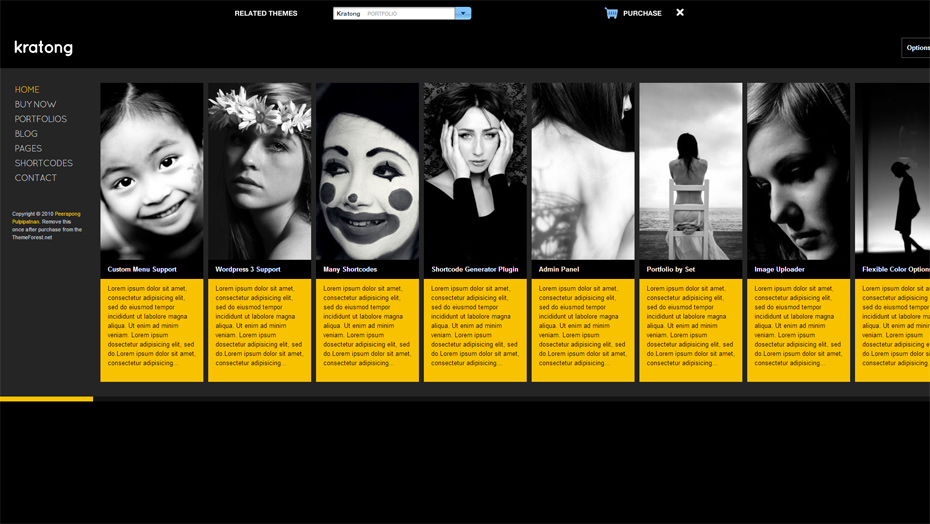Image resolution: width=930 pixels, height=524 pixels.
Task: Open the flower crown woman thumbnail
Action: (259, 171)
